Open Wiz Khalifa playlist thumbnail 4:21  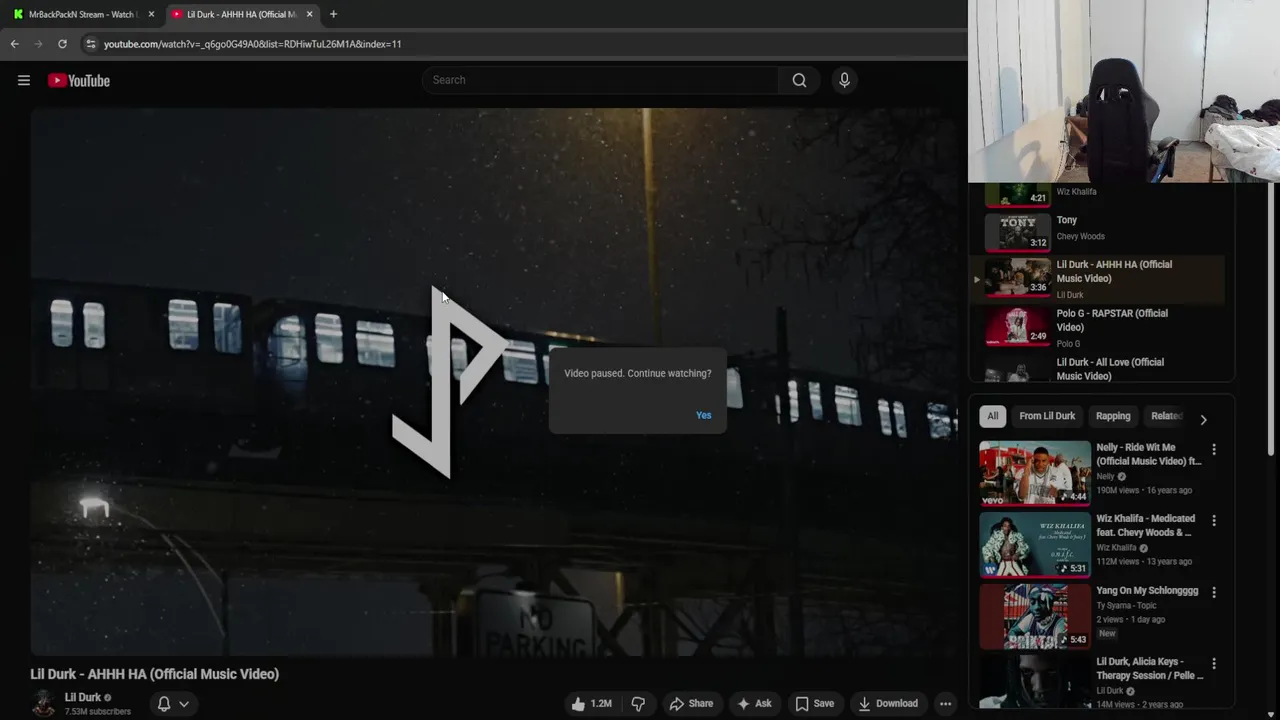(1018, 194)
